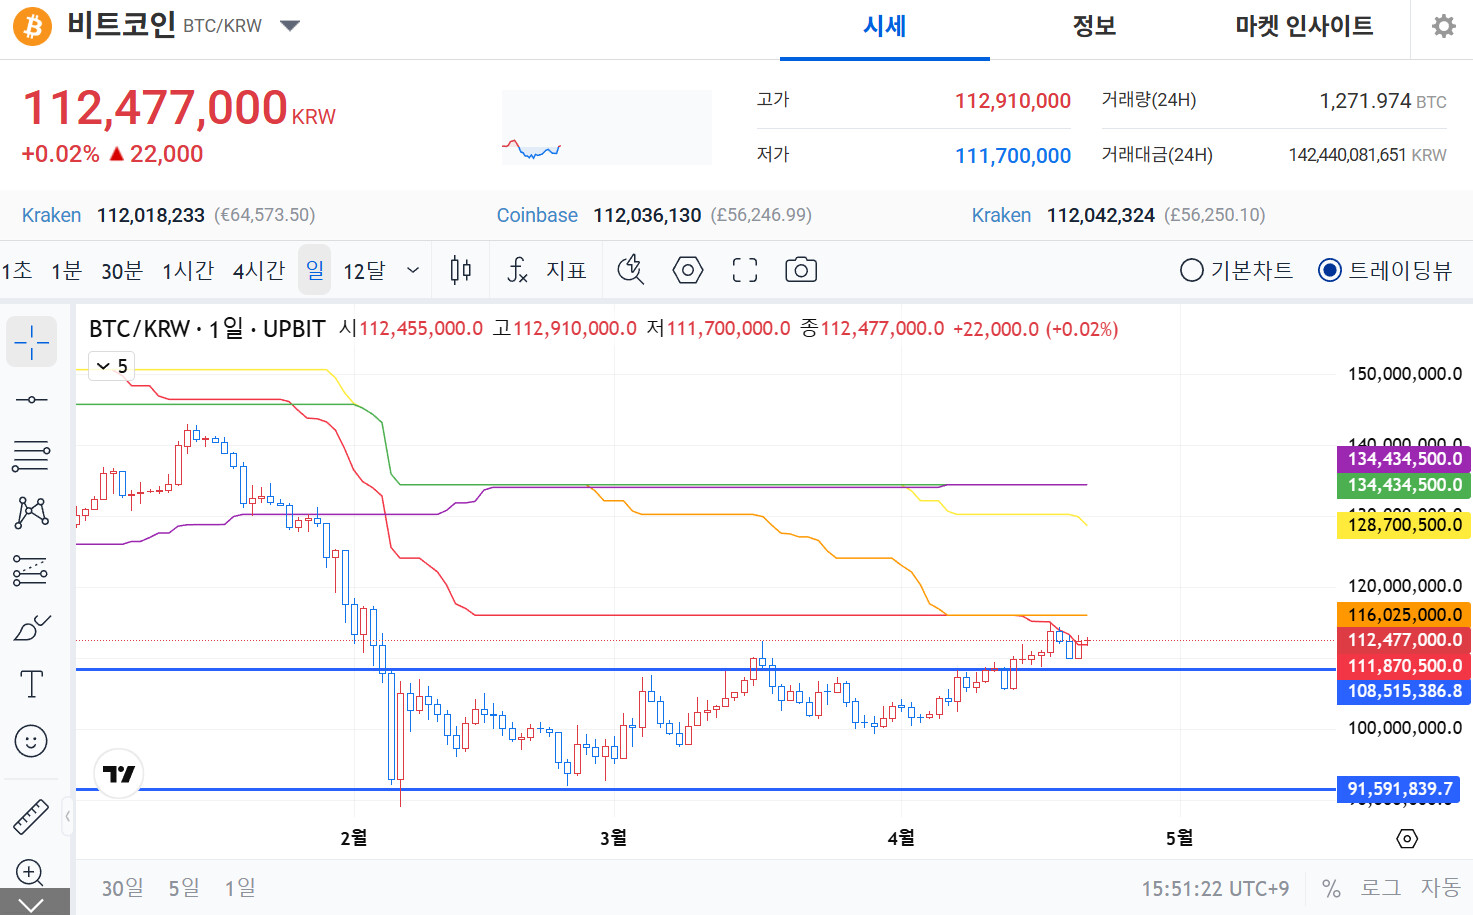This screenshot has height=915, width=1473.
Task: Open the candlestick chart type selector
Action: (461, 270)
